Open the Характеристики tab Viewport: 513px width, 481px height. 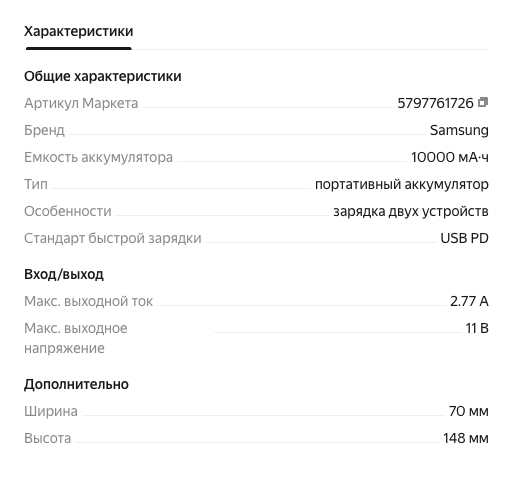click(79, 31)
